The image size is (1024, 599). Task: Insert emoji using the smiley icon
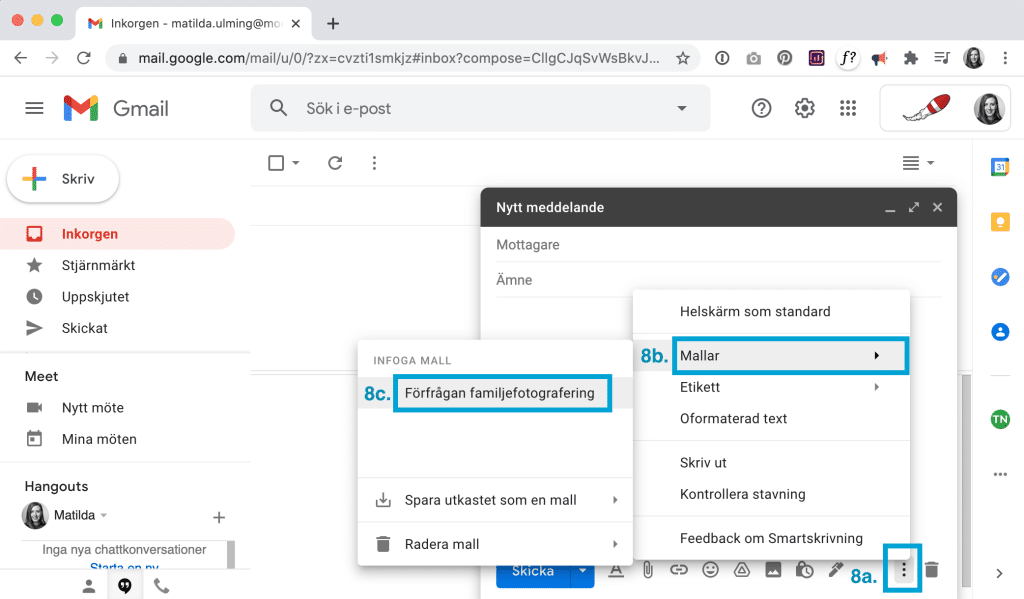[x=710, y=570]
